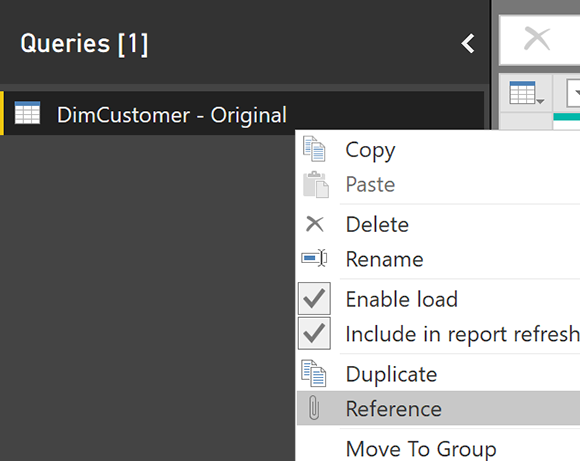Open the column type dropdown arrow
The height and width of the screenshot is (461, 580).
pos(573,93)
